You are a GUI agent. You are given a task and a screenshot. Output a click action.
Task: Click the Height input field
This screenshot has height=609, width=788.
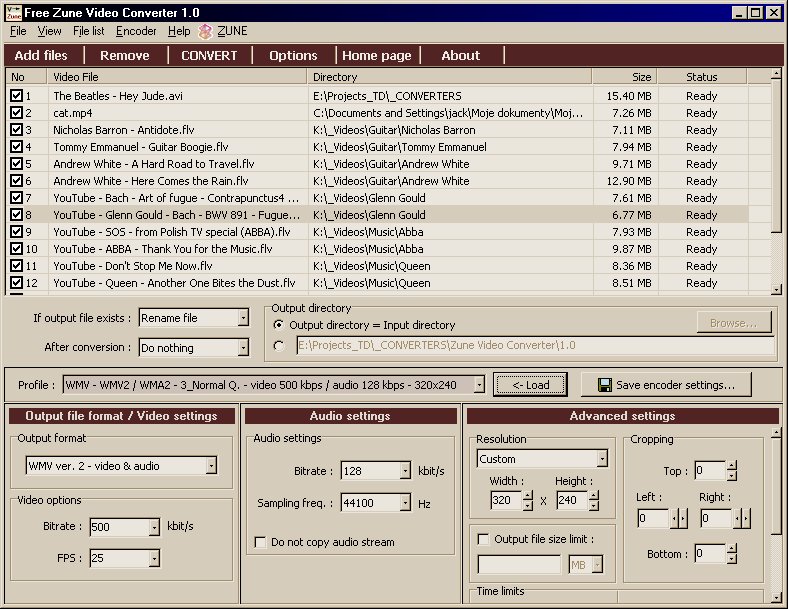point(573,500)
